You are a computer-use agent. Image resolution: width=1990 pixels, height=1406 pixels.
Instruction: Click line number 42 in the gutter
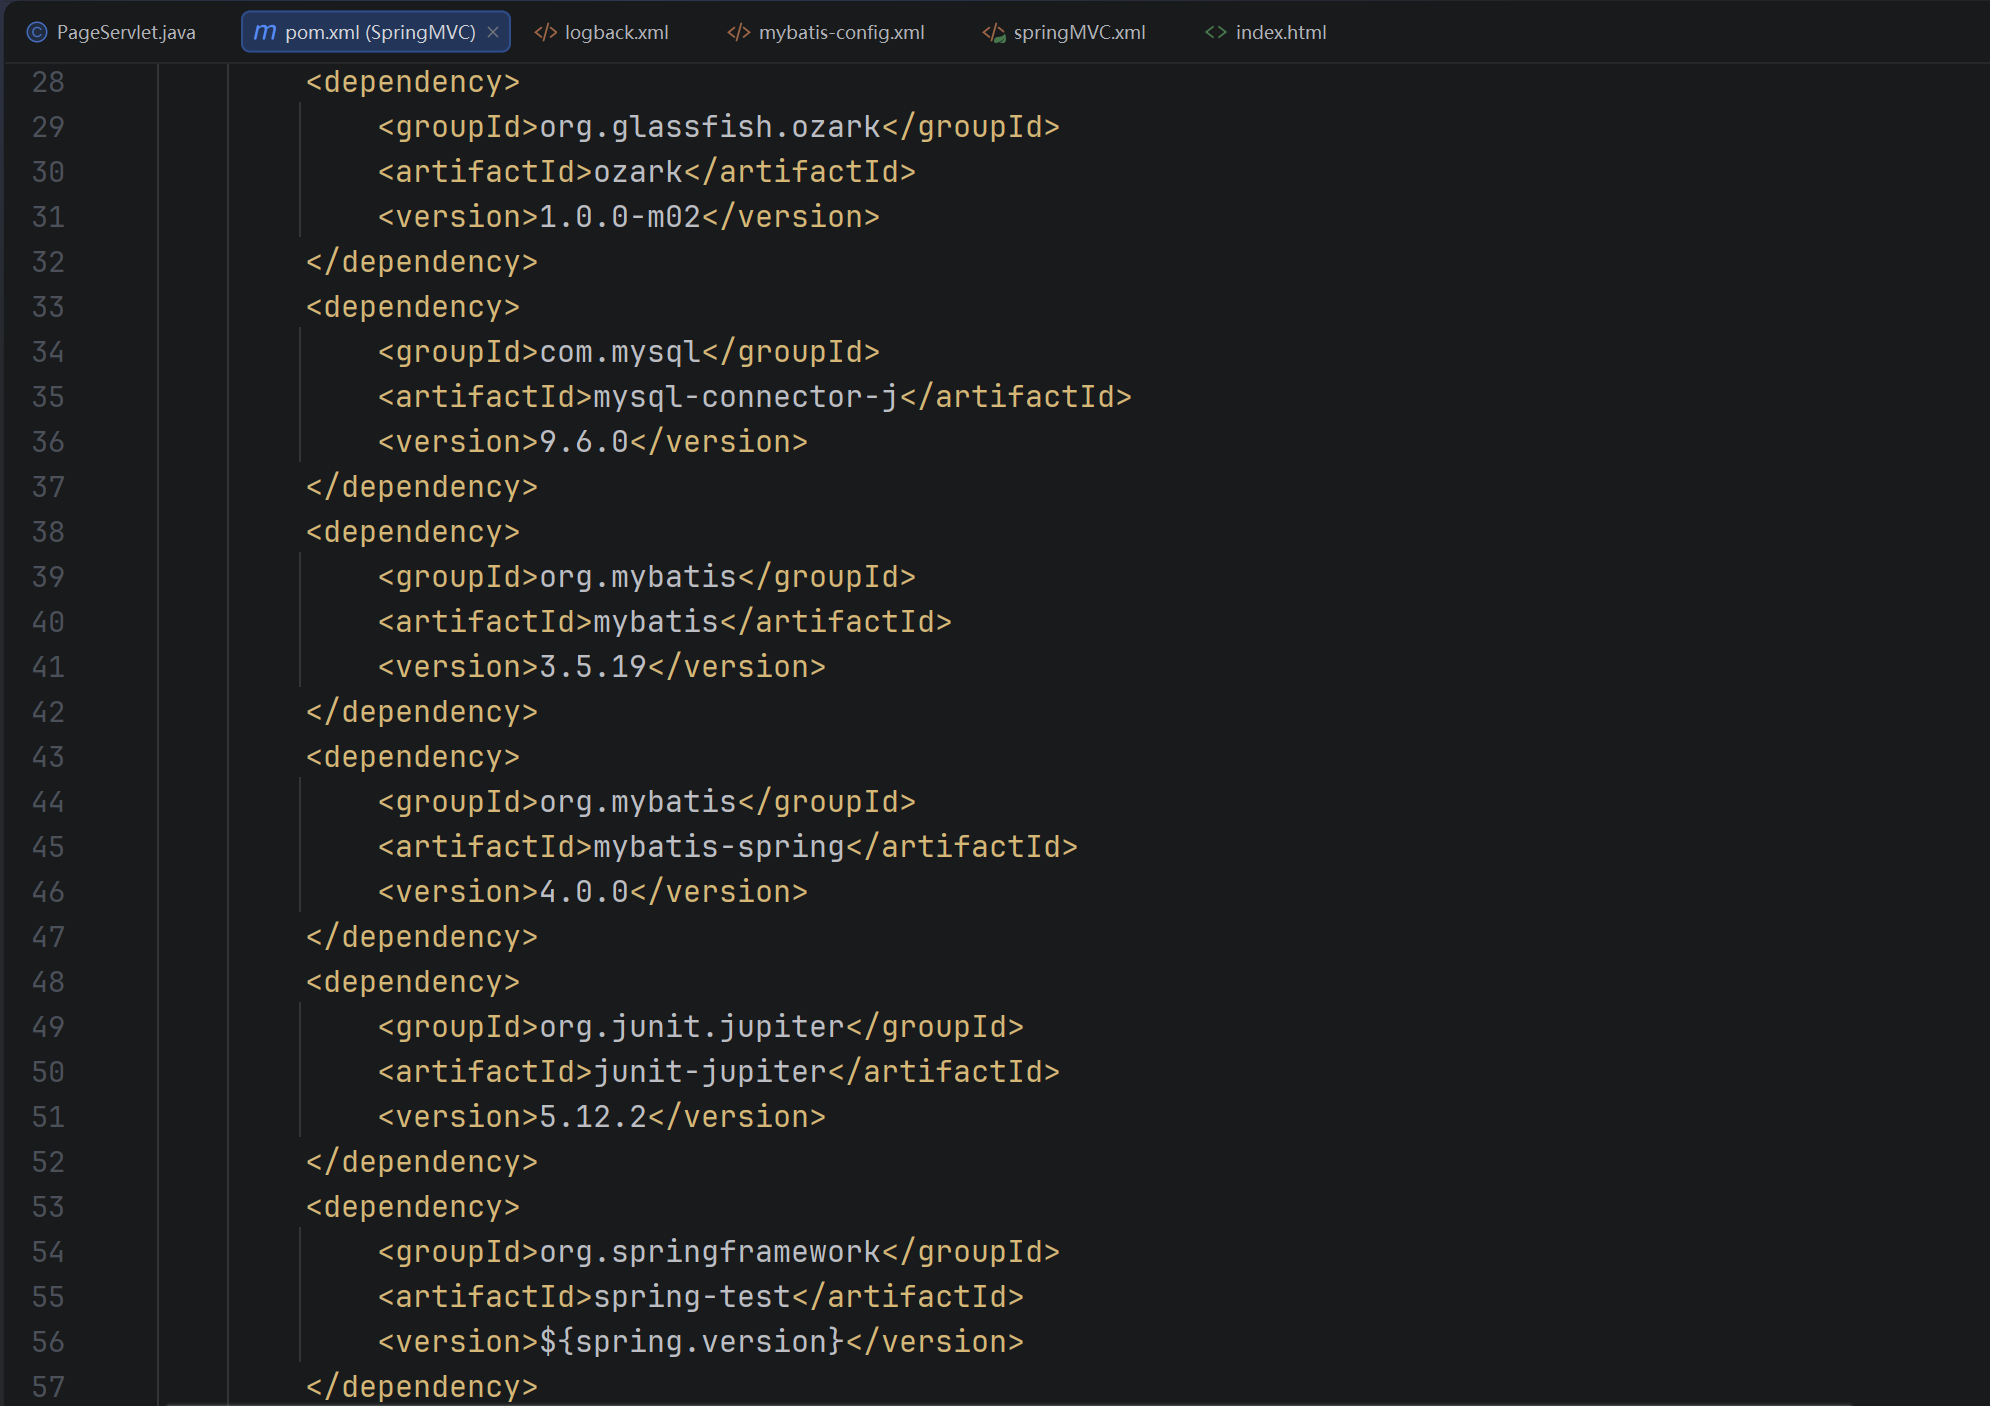tap(48, 712)
